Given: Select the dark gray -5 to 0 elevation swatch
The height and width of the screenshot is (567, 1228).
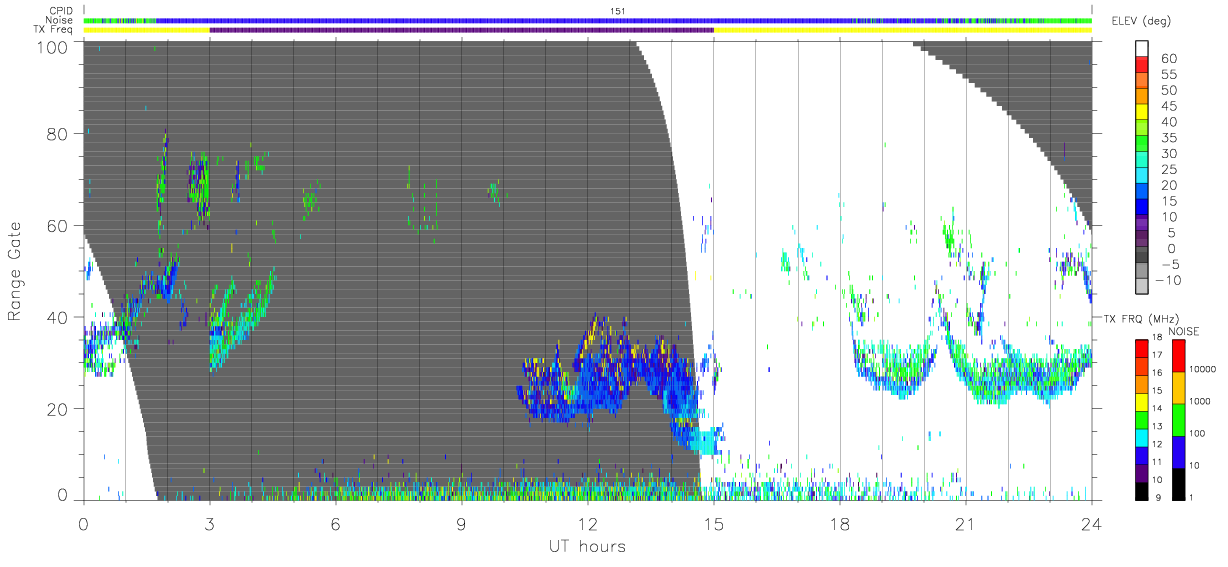Looking at the screenshot, I should (x=1143, y=255).
